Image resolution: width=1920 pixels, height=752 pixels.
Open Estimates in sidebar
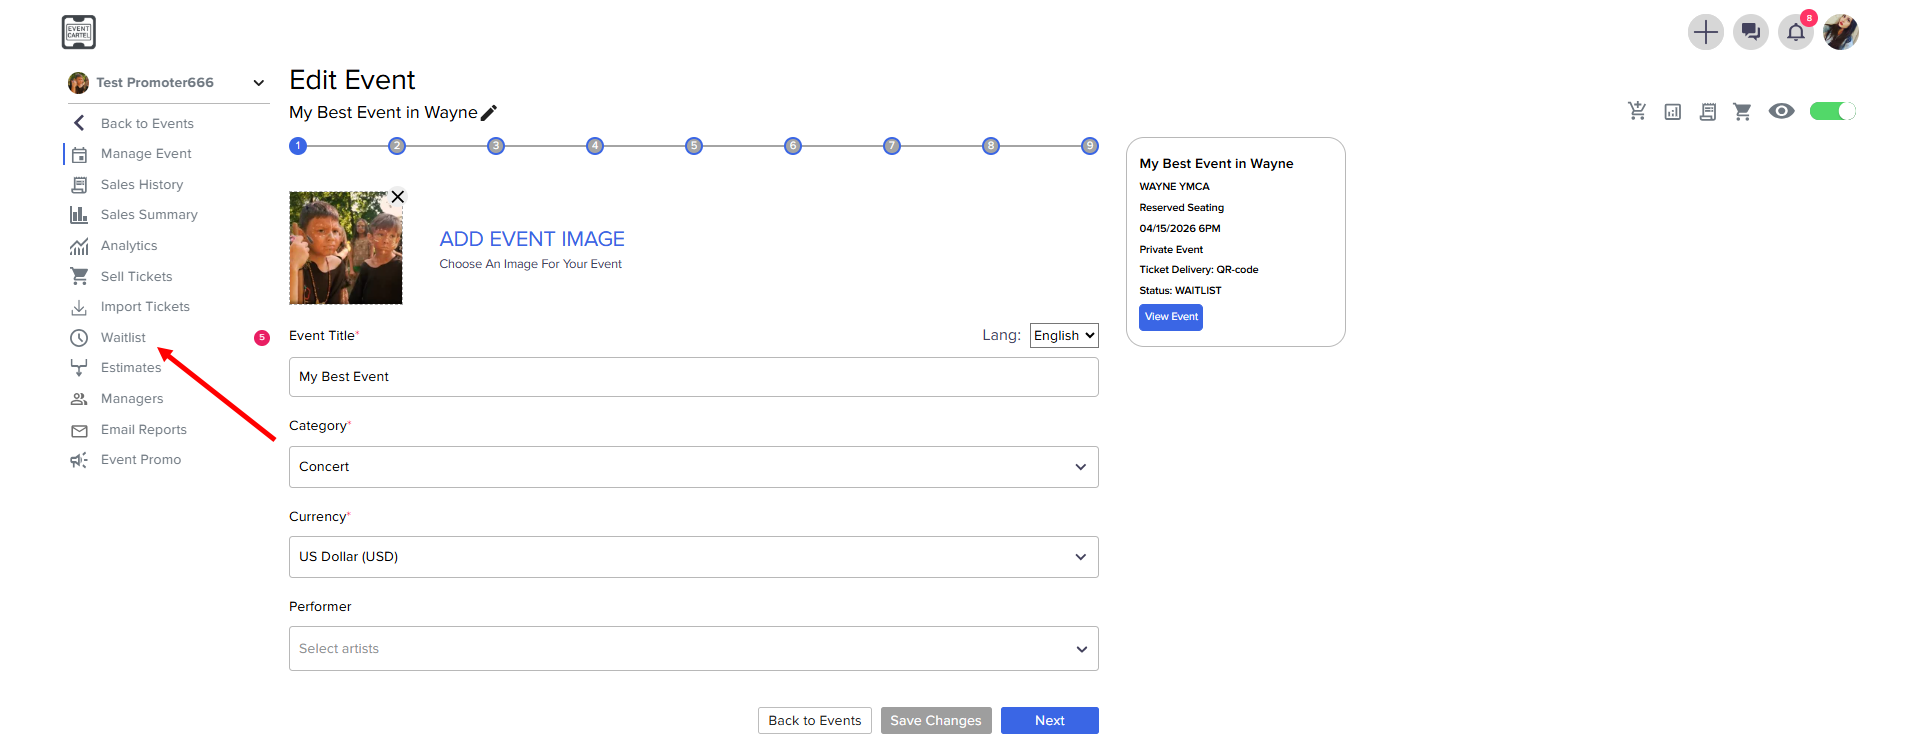coord(131,368)
